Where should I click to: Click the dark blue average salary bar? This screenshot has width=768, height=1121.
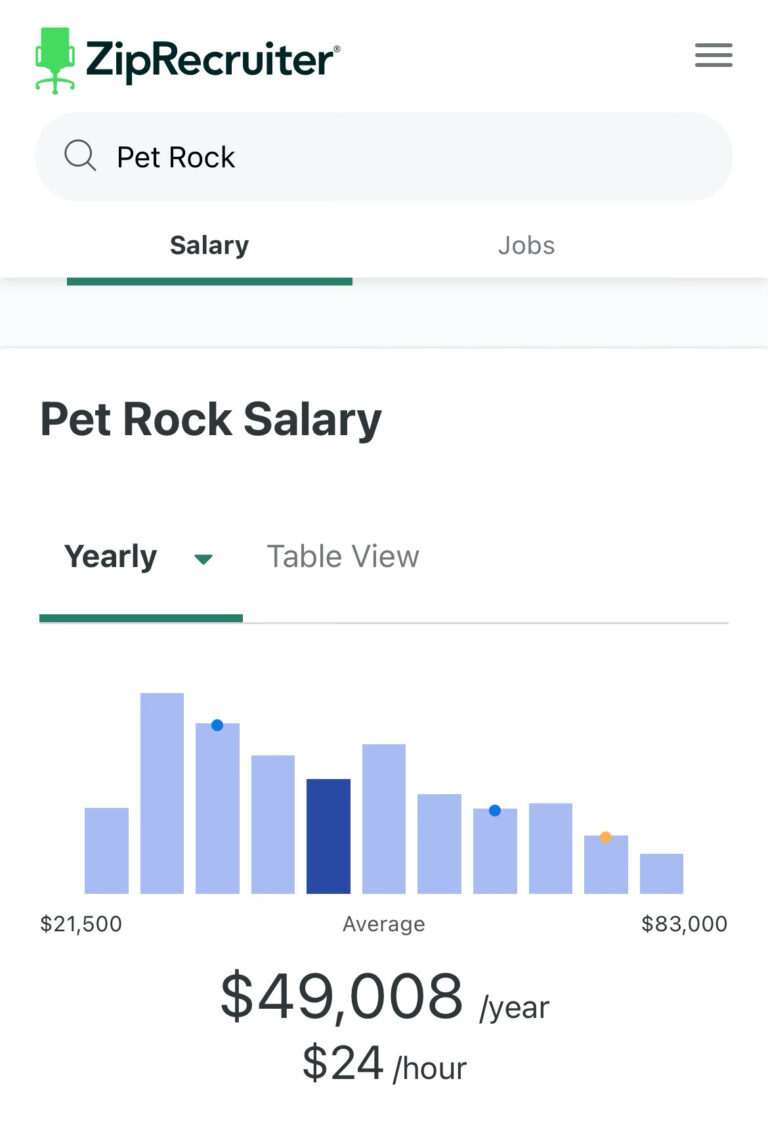[x=328, y=836]
